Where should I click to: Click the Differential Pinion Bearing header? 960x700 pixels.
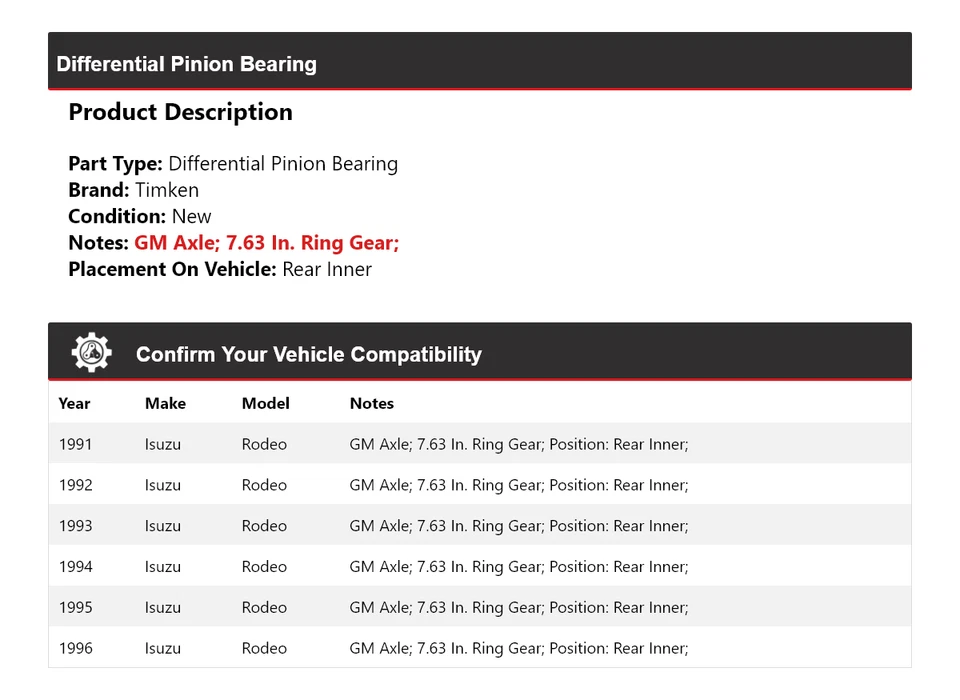(x=186, y=64)
